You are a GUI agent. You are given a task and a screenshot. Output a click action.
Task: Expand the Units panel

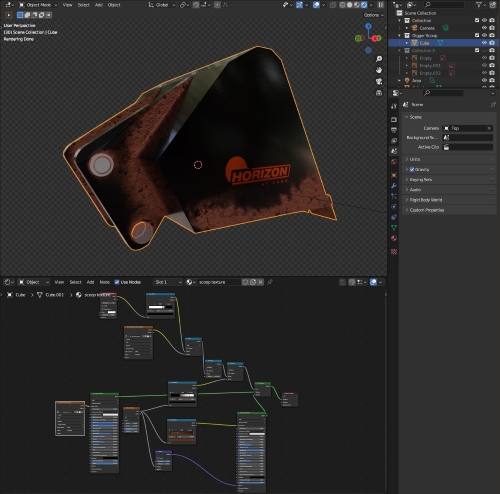coord(449,159)
